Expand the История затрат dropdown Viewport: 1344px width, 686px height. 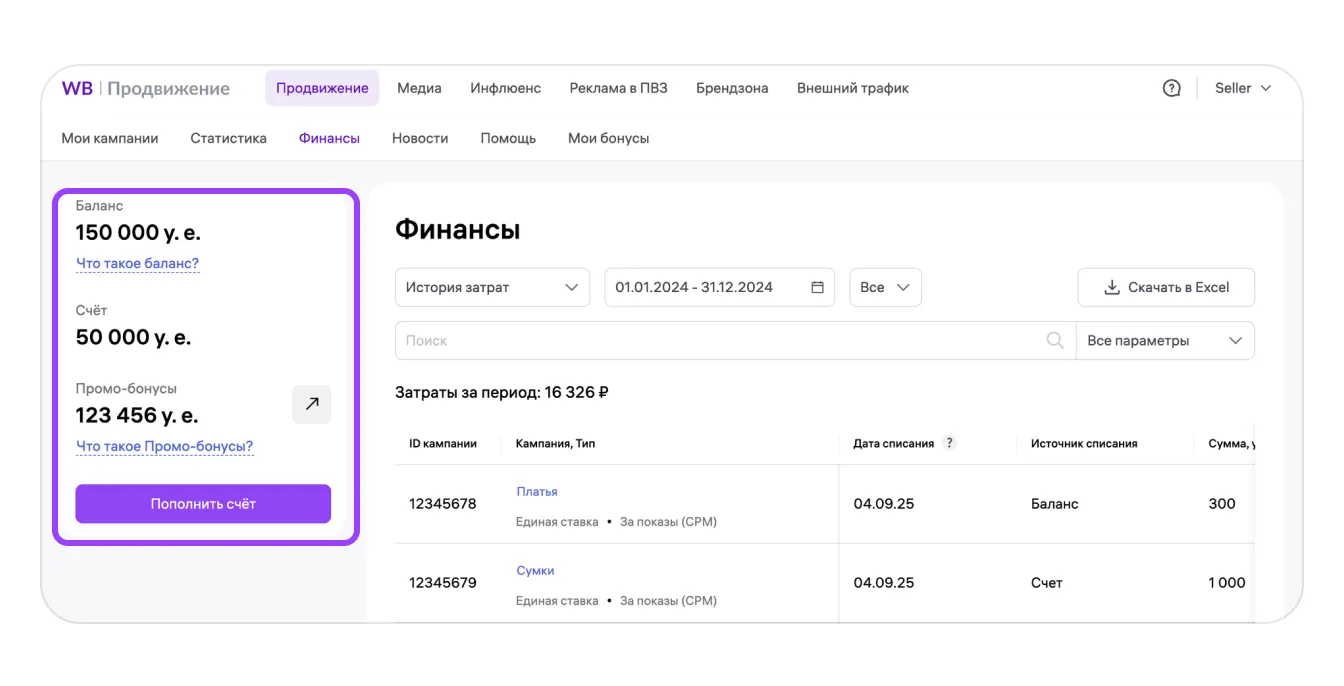(x=492, y=287)
